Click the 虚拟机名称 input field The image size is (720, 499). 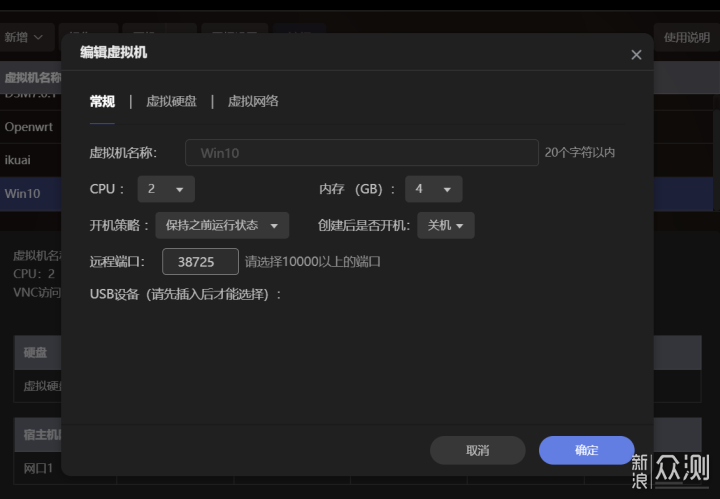(x=362, y=153)
